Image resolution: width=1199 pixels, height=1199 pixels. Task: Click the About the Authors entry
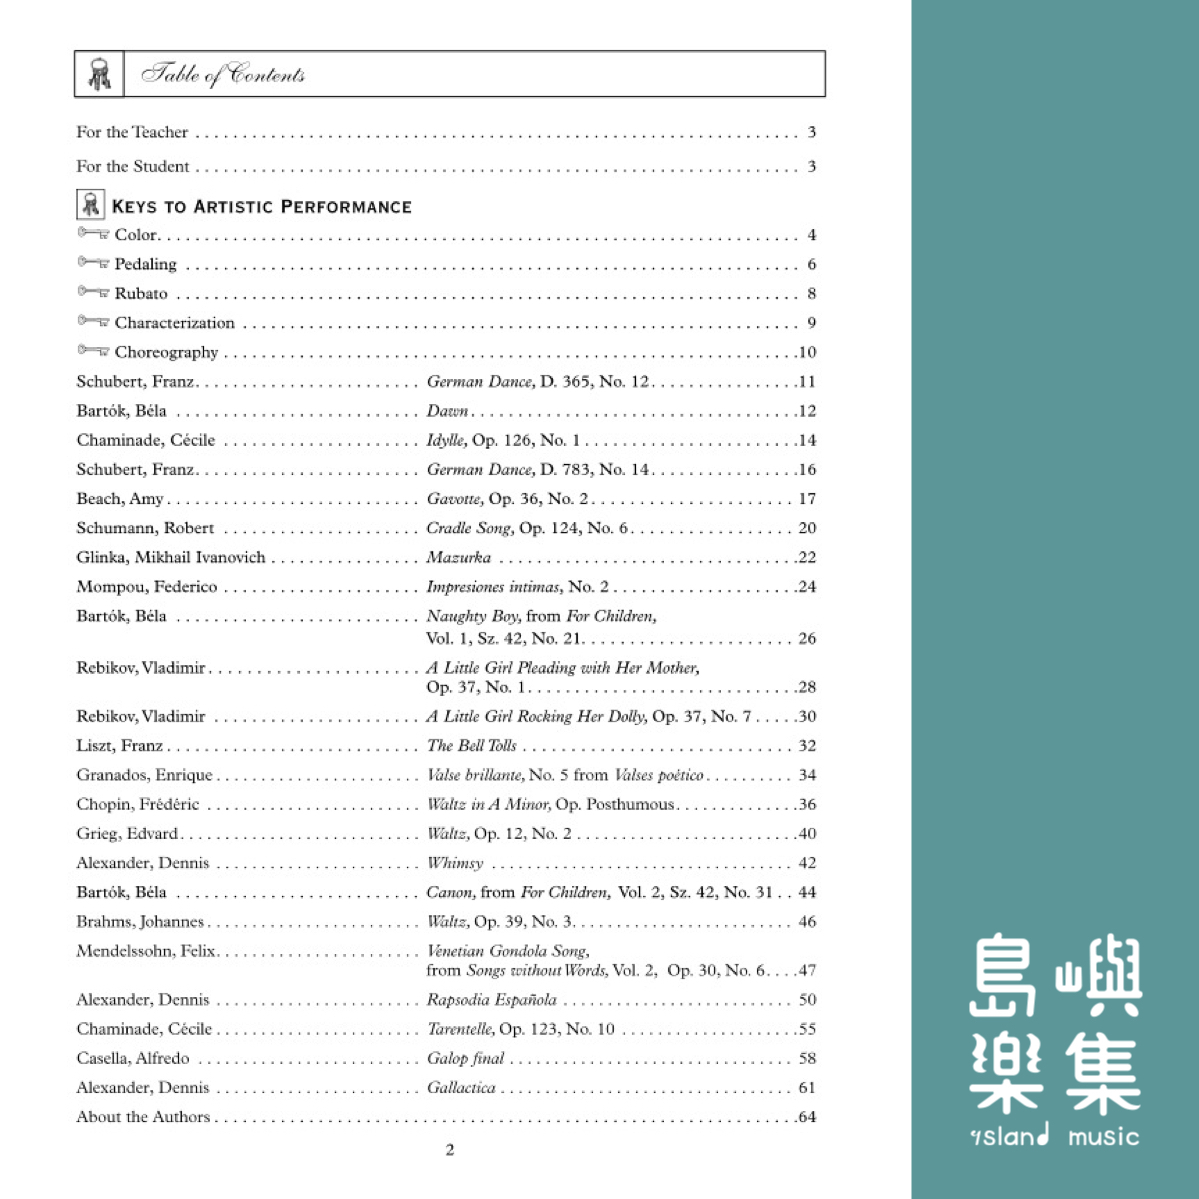point(143,1116)
